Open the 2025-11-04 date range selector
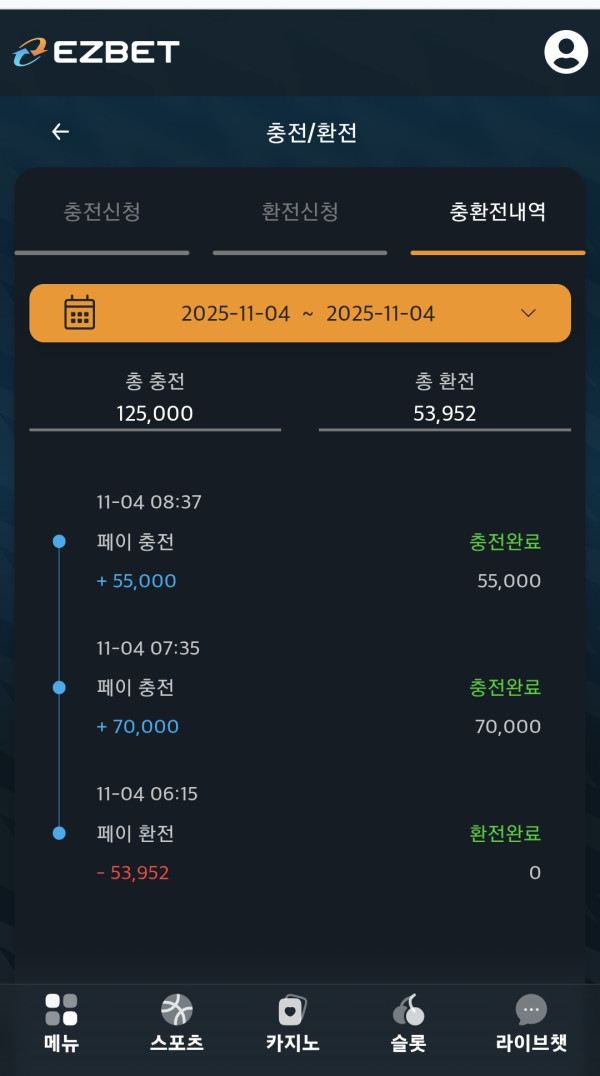The image size is (600, 1076). click(x=308, y=314)
